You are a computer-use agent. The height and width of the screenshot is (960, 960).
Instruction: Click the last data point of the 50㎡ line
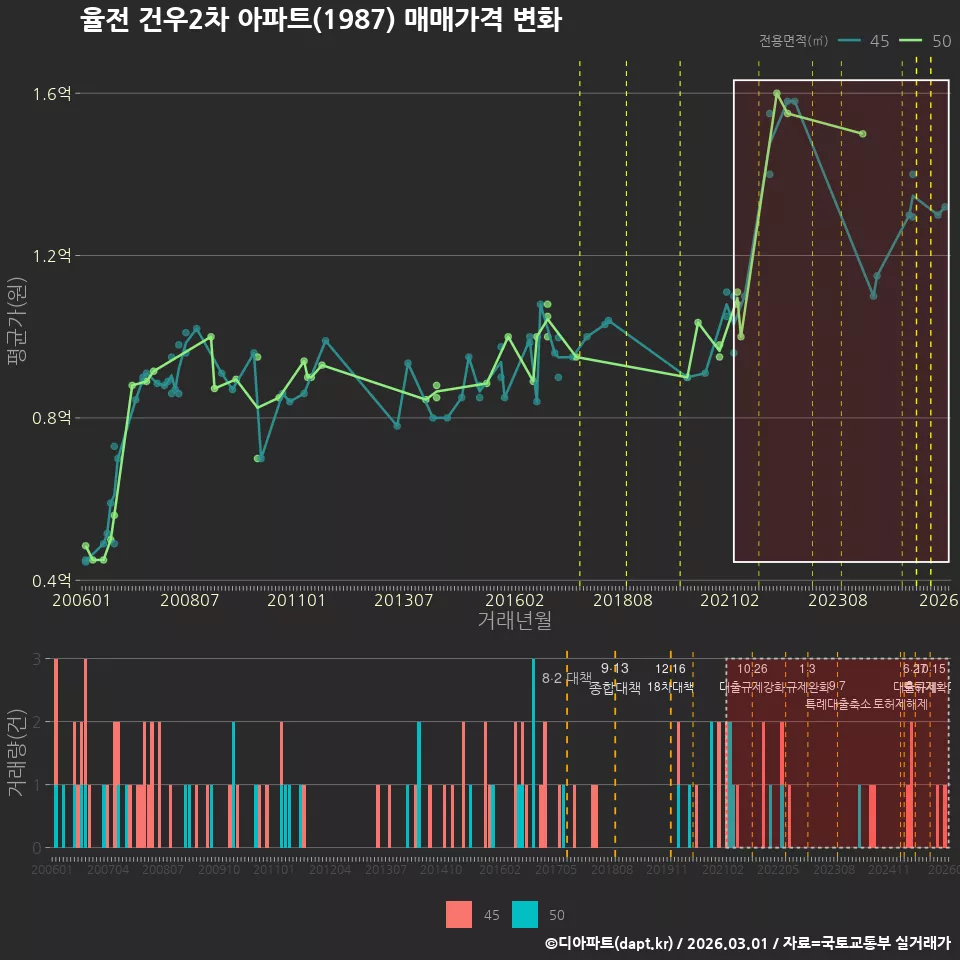pos(863,133)
